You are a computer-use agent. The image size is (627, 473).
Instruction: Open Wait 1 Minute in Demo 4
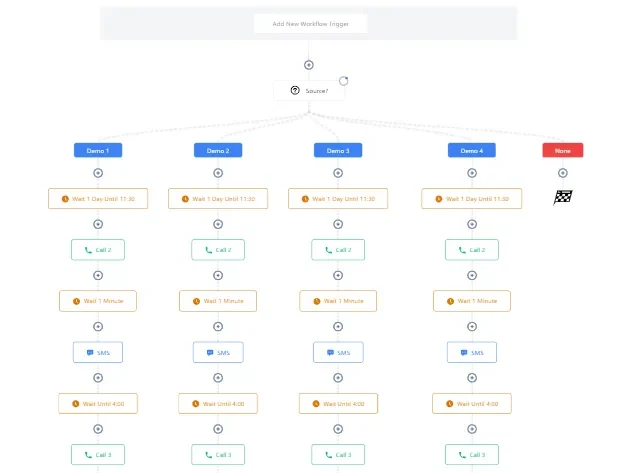coord(472,301)
